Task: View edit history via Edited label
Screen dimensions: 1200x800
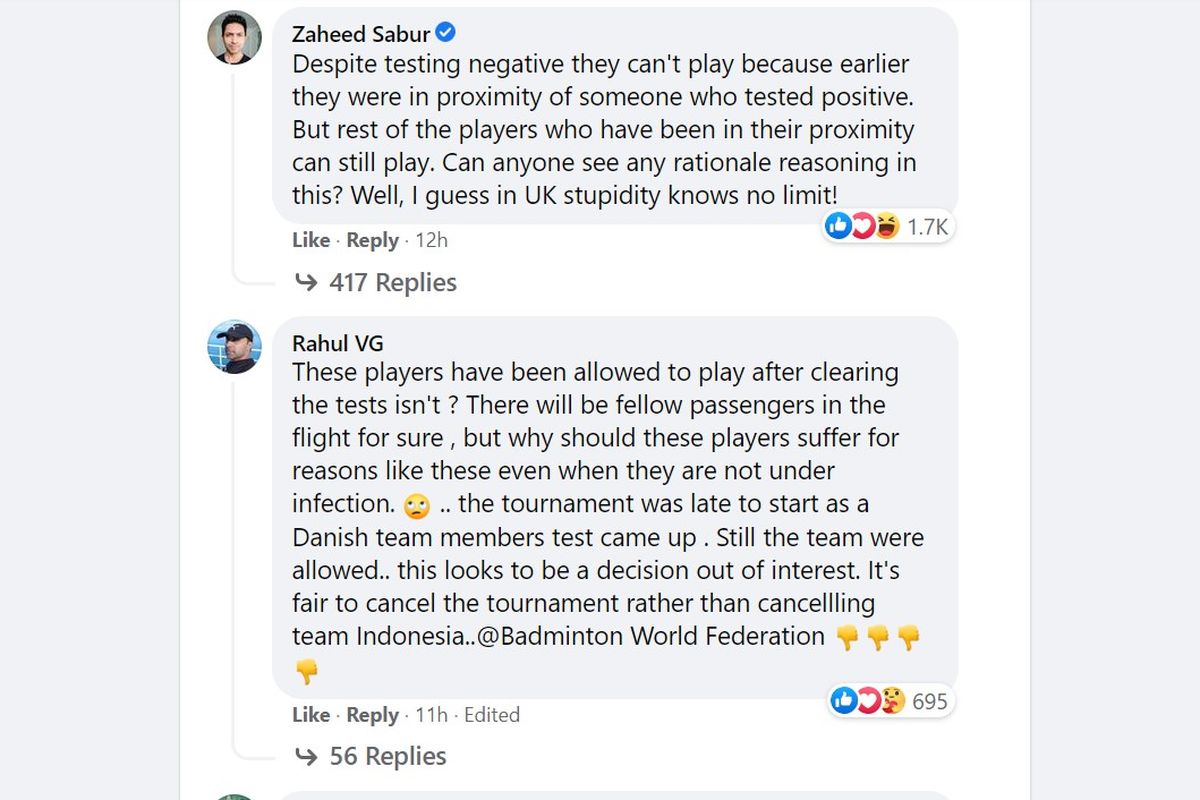Action: pos(492,715)
